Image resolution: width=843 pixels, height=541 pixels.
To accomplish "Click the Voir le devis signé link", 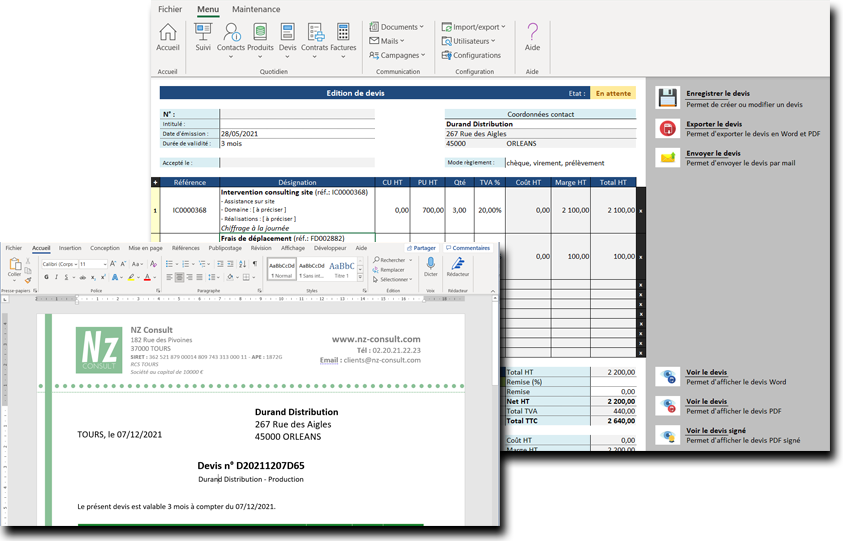I will (716, 431).
